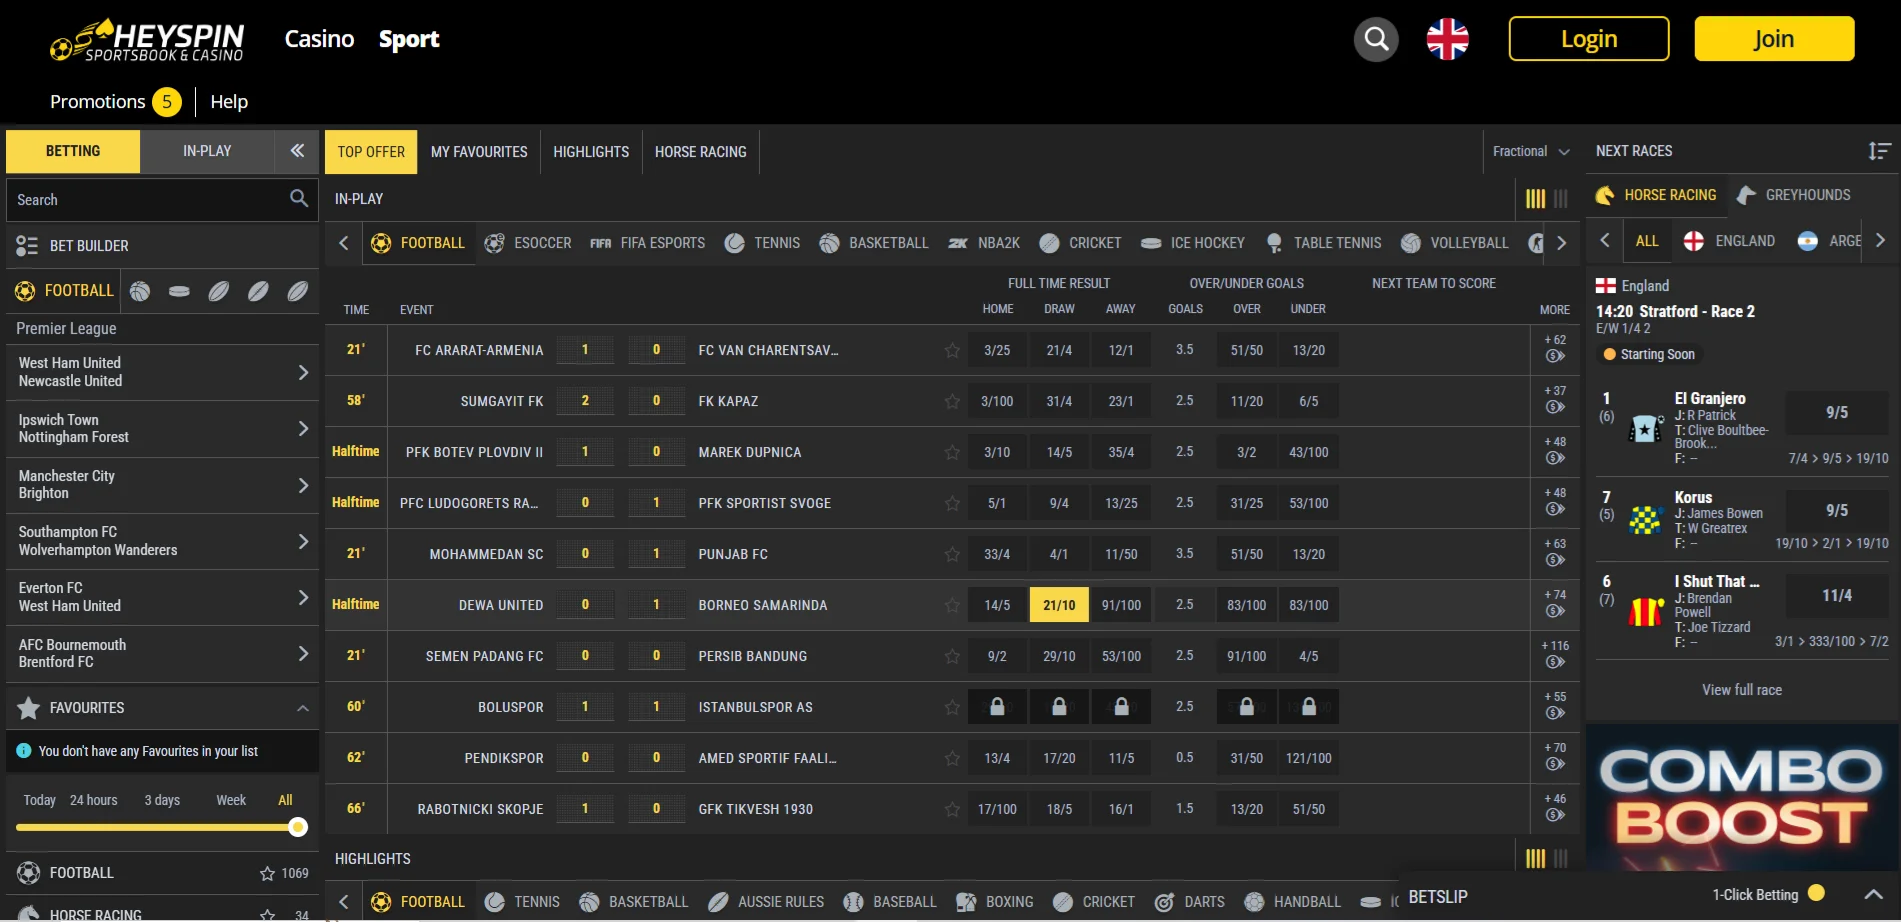Open the My Favourites tab
The width and height of the screenshot is (1901, 922).
click(x=479, y=152)
